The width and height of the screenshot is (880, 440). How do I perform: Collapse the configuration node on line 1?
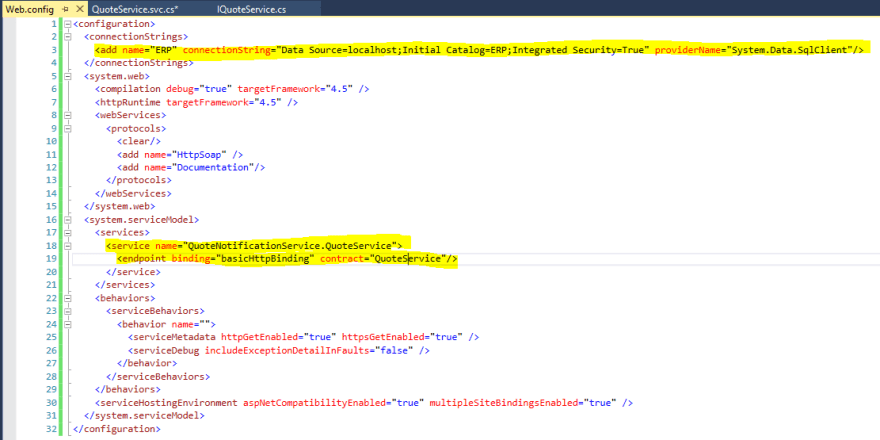click(68, 24)
